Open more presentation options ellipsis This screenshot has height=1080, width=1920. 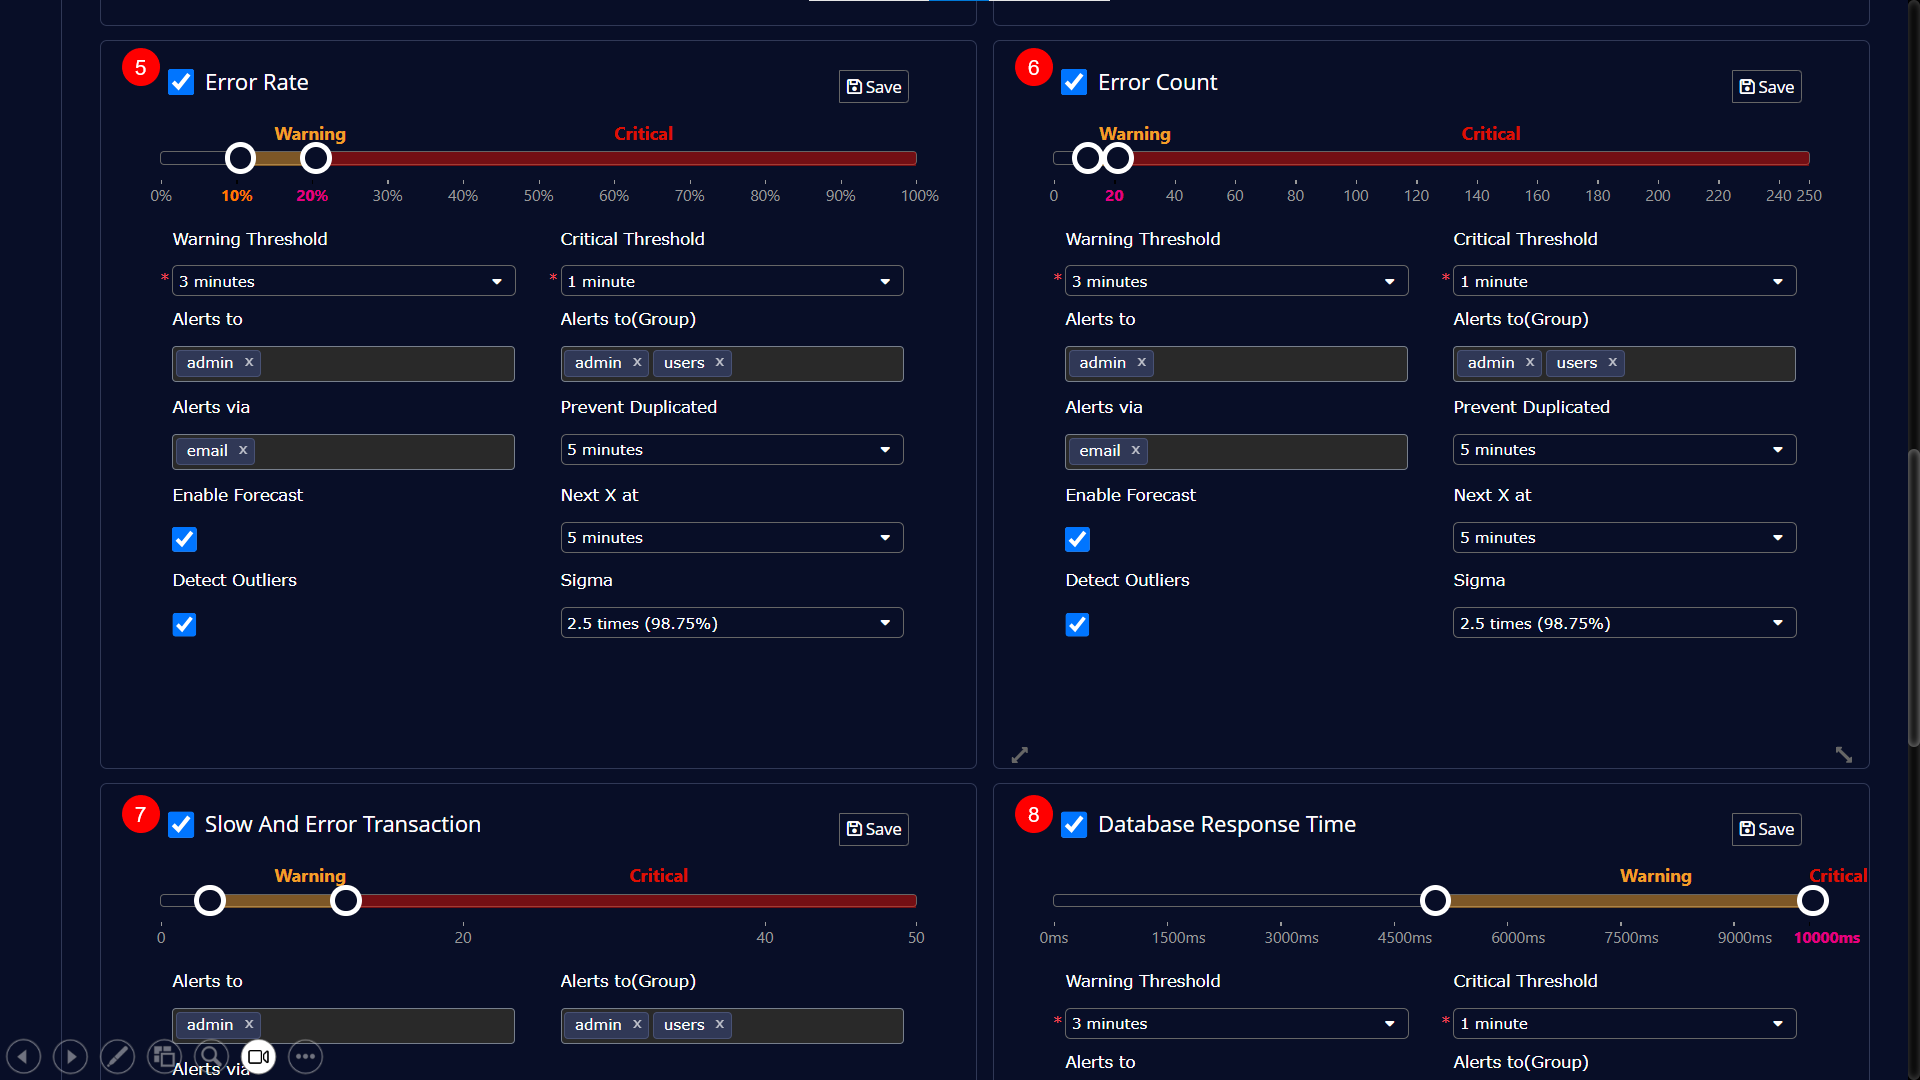pos(305,1056)
